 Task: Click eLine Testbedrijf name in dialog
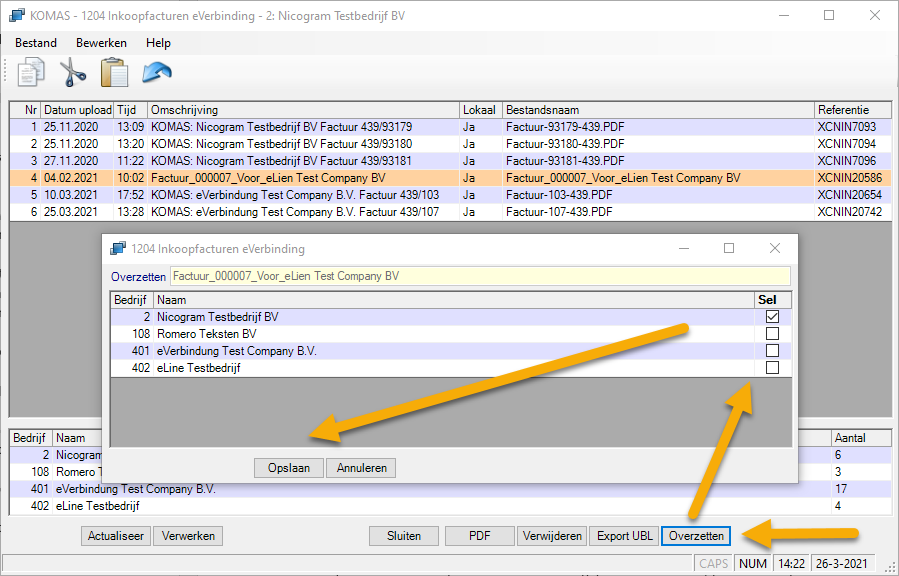pyautogui.click(x=198, y=368)
